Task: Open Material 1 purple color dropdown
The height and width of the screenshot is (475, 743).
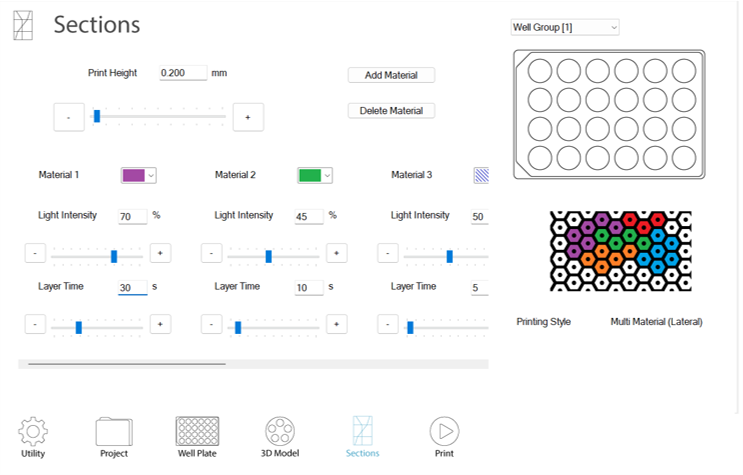Action: [x=139, y=175]
